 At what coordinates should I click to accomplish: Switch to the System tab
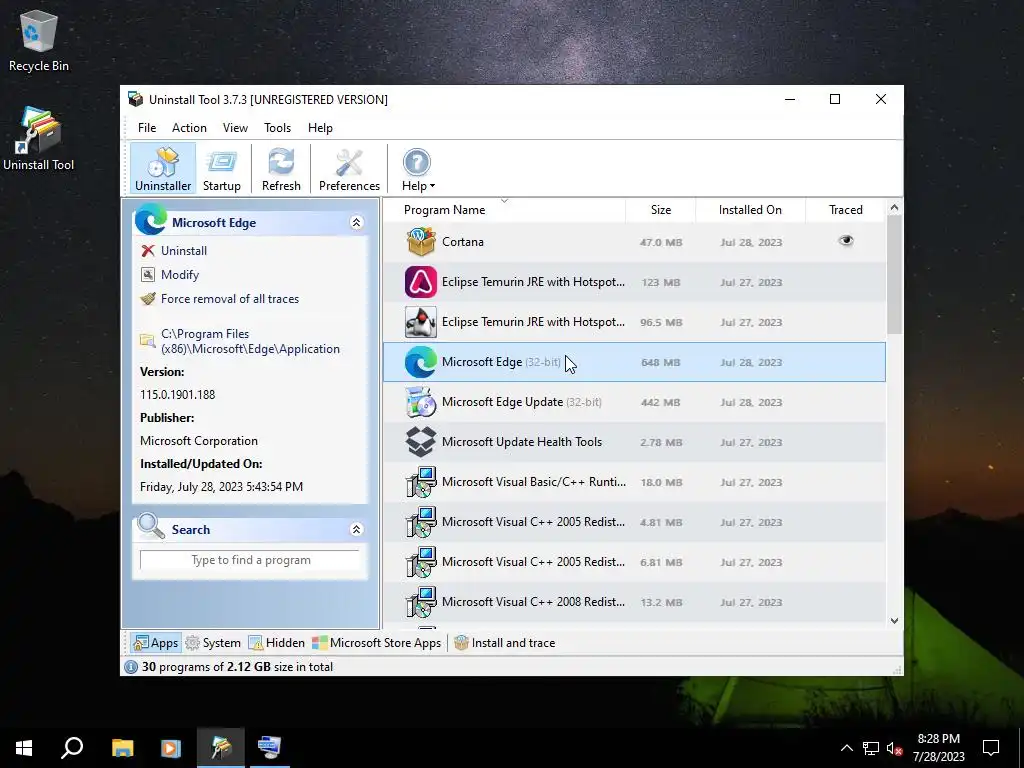coord(213,643)
